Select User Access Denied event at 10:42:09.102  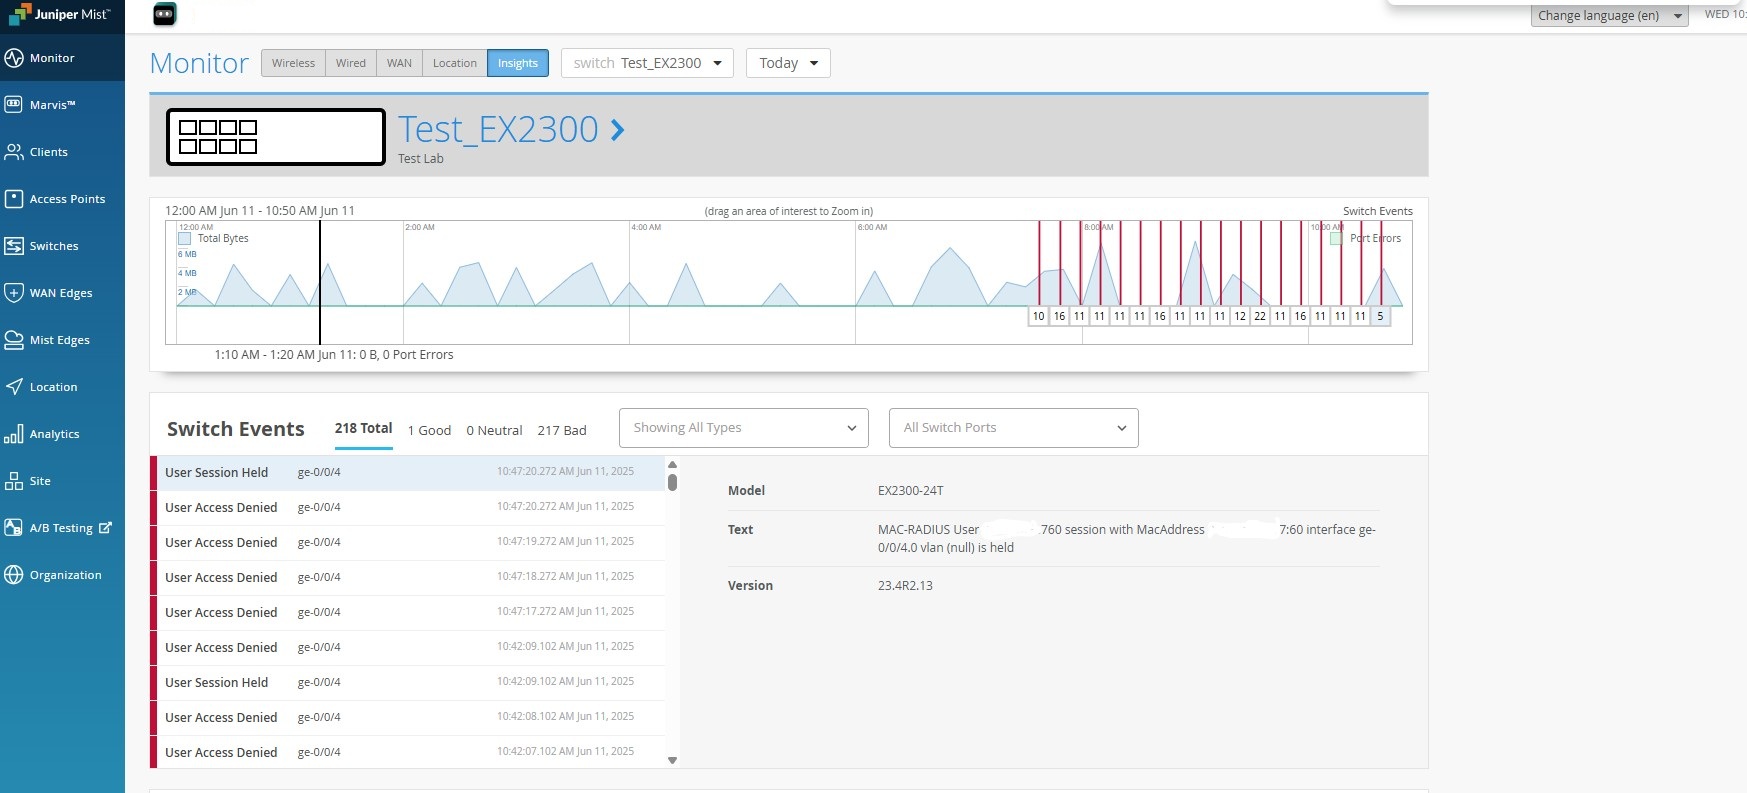(x=408, y=648)
